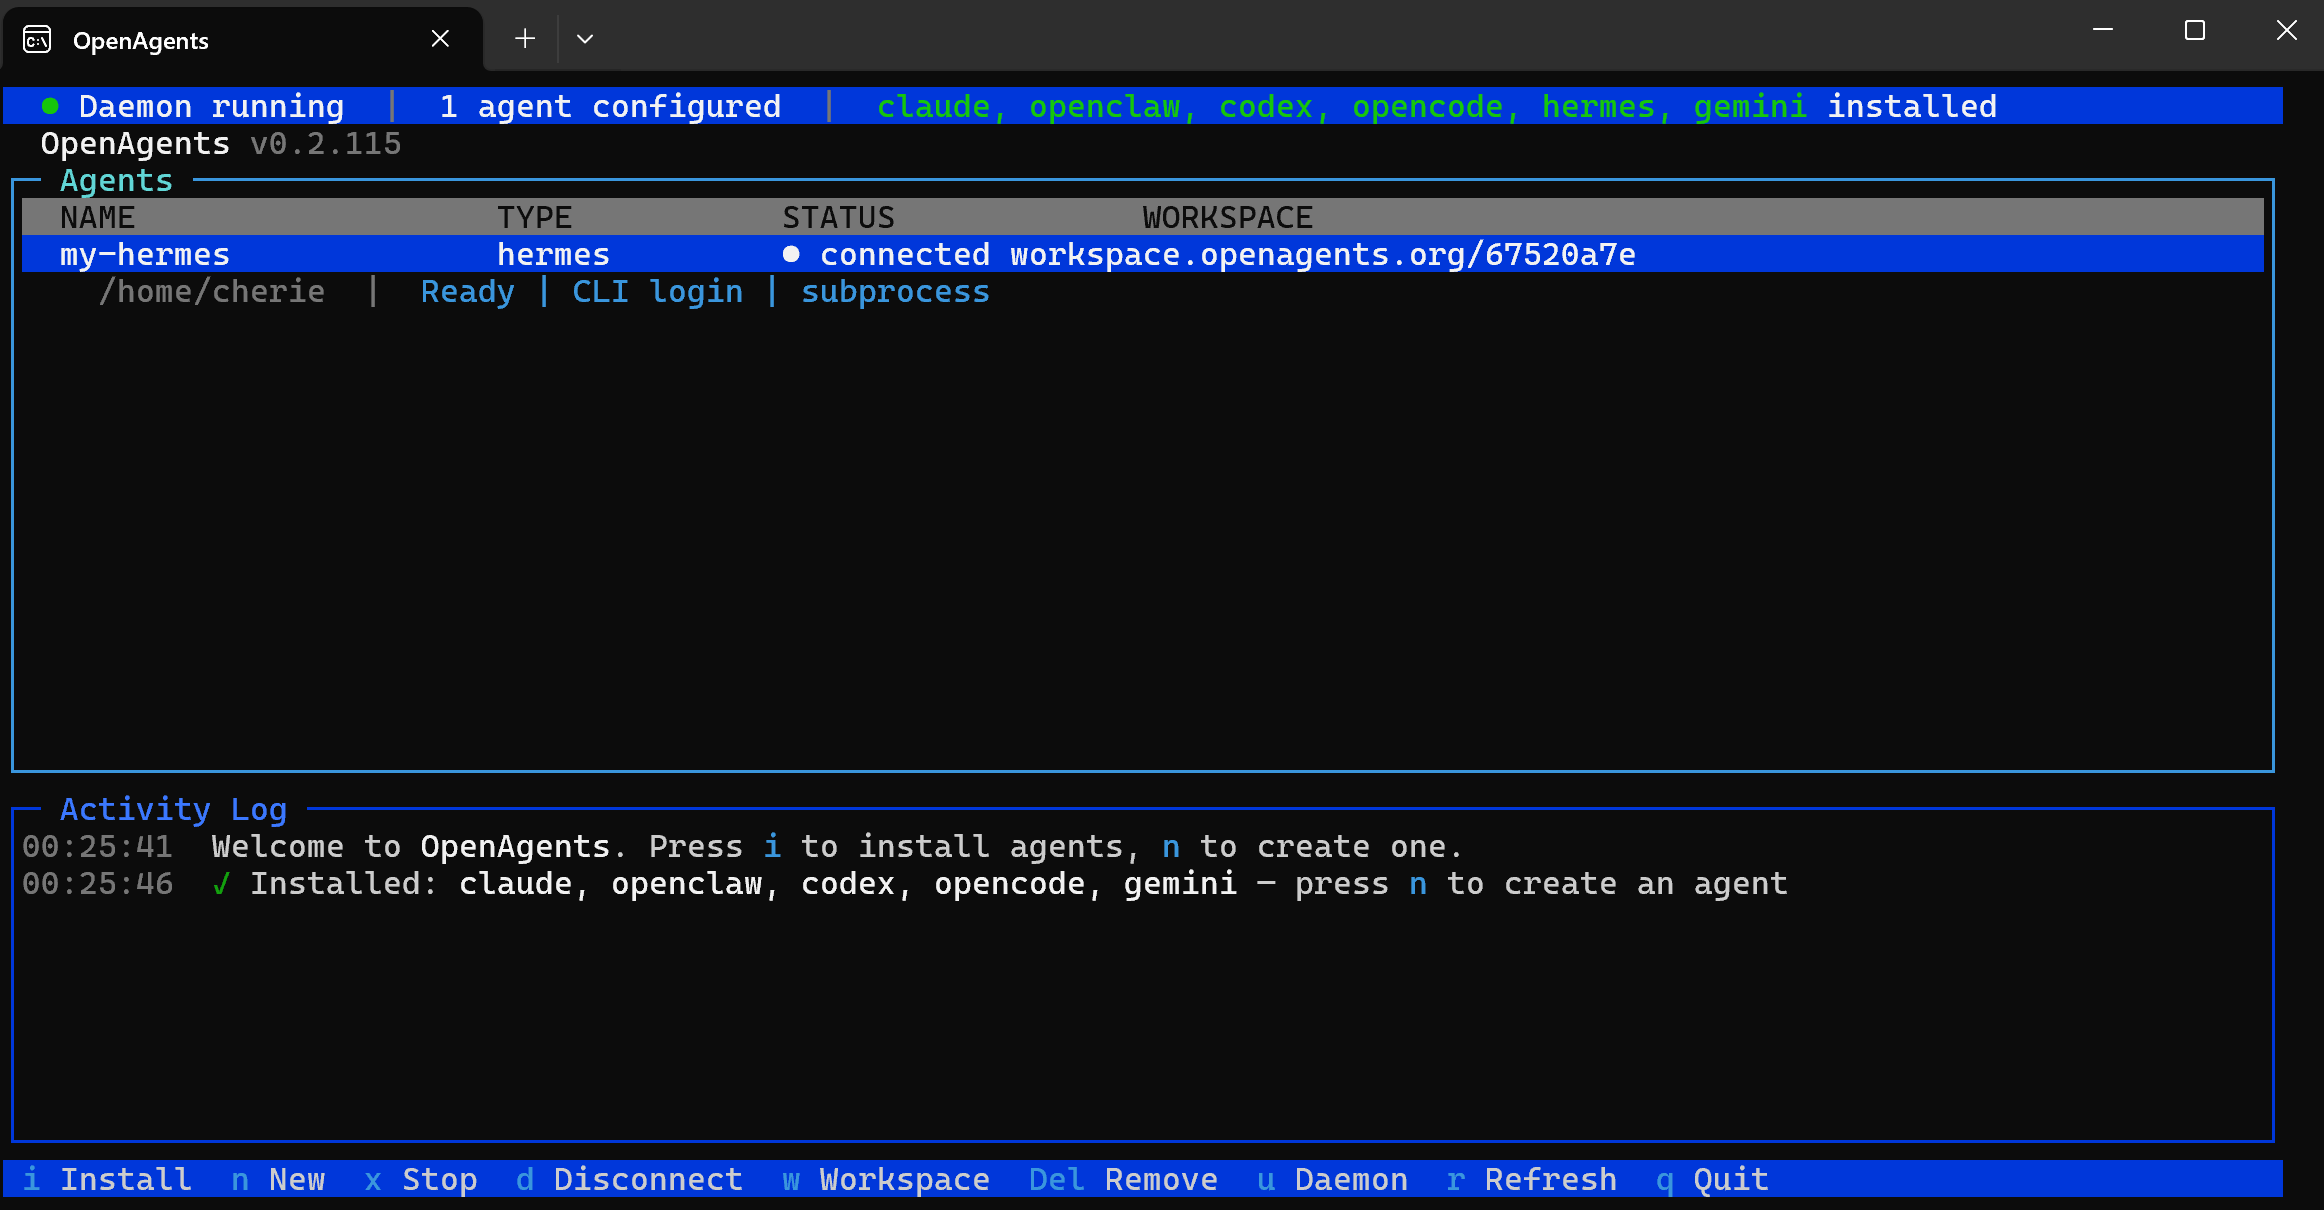Screen dimensions: 2324x1210
Task: Click the 'hermes' type cell in agent row
Action: 554,255
